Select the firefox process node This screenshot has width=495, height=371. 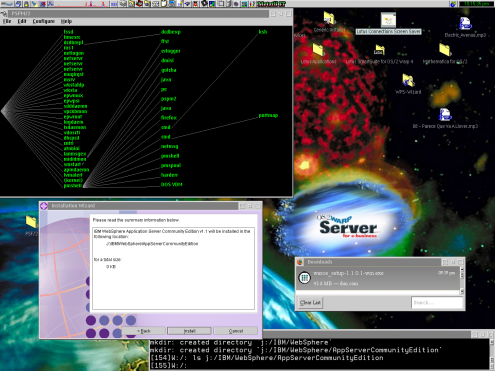[x=169, y=118]
